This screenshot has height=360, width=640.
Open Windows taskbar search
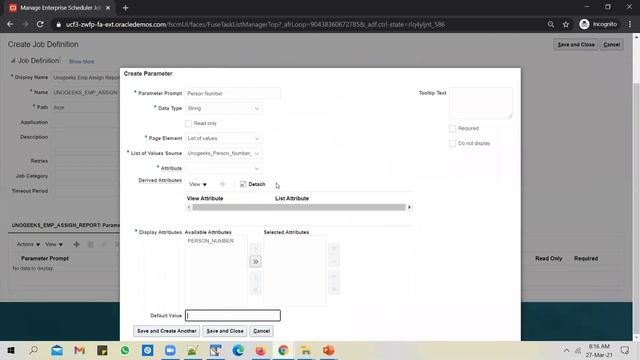pos(34,351)
